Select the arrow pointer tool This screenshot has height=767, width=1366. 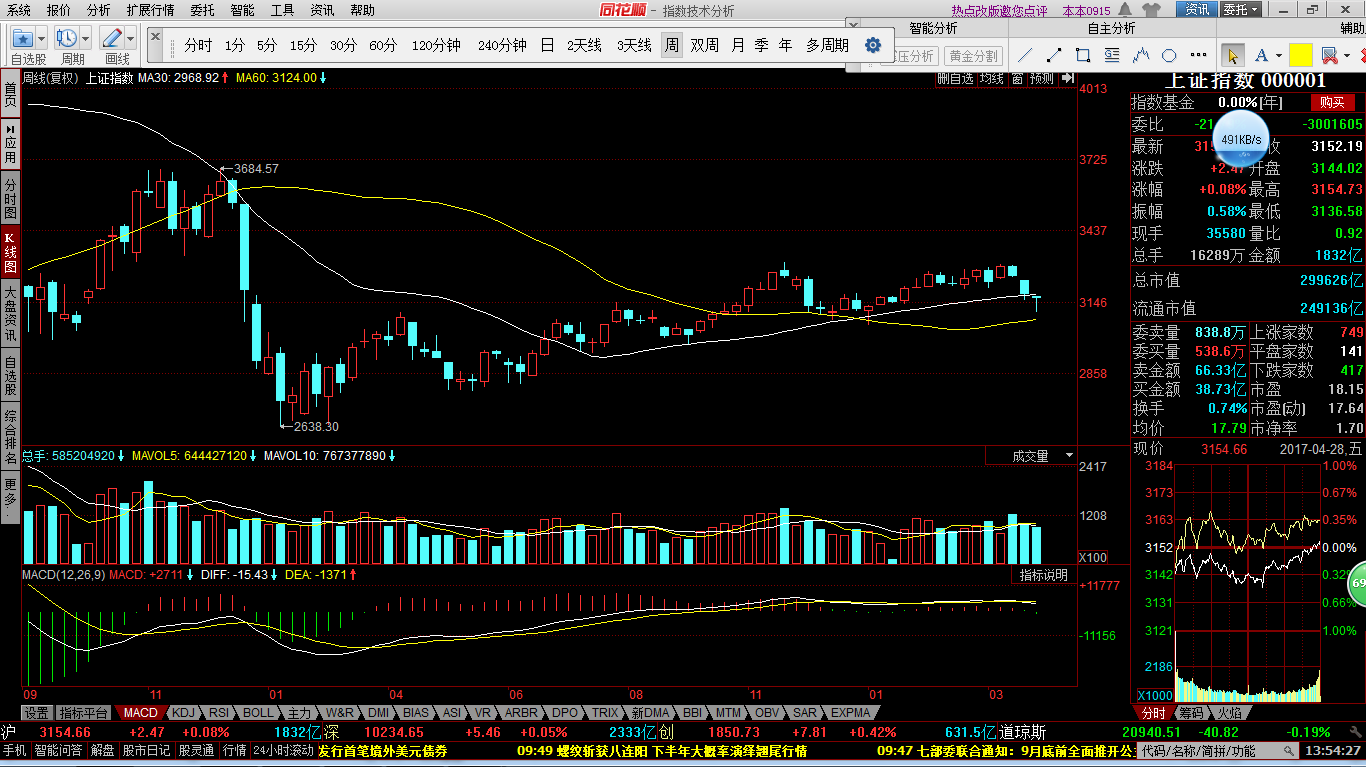click(x=1233, y=55)
